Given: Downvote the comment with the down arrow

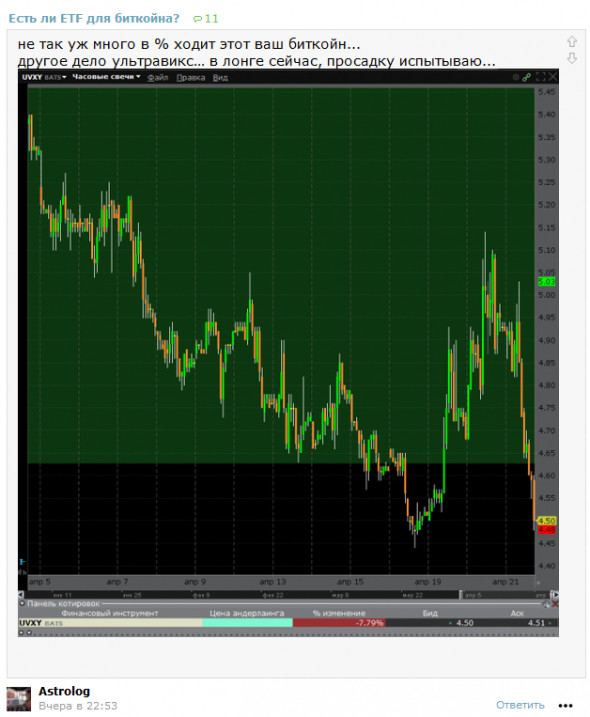Looking at the screenshot, I should coord(571,58).
